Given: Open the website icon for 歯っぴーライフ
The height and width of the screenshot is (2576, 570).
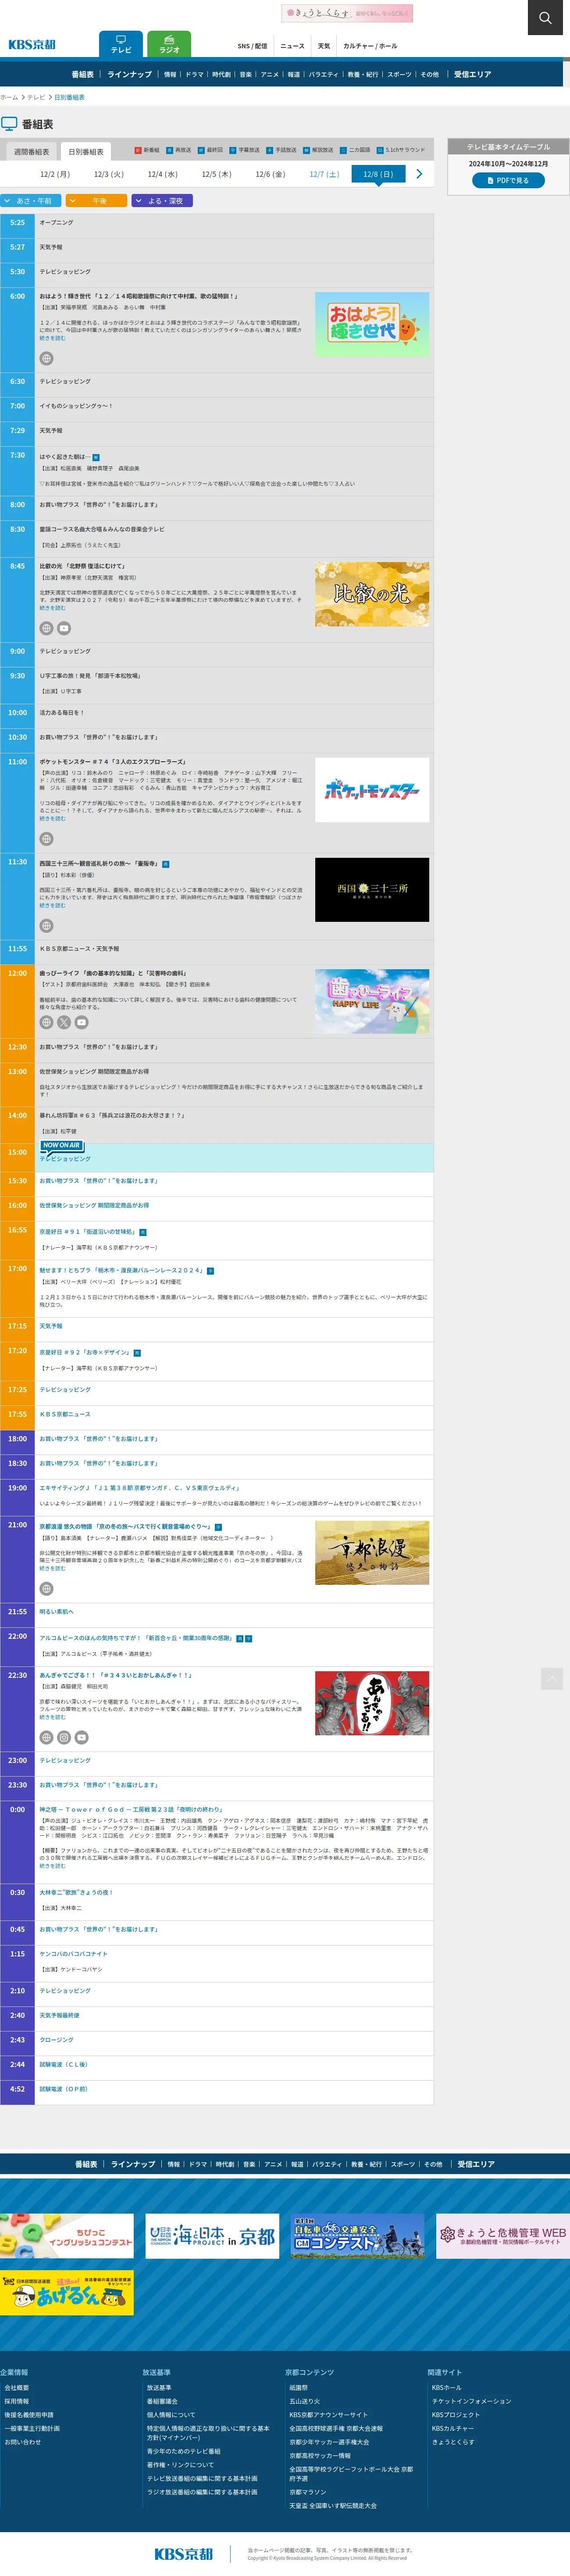Looking at the screenshot, I should pyautogui.click(x=46, y=1022).
